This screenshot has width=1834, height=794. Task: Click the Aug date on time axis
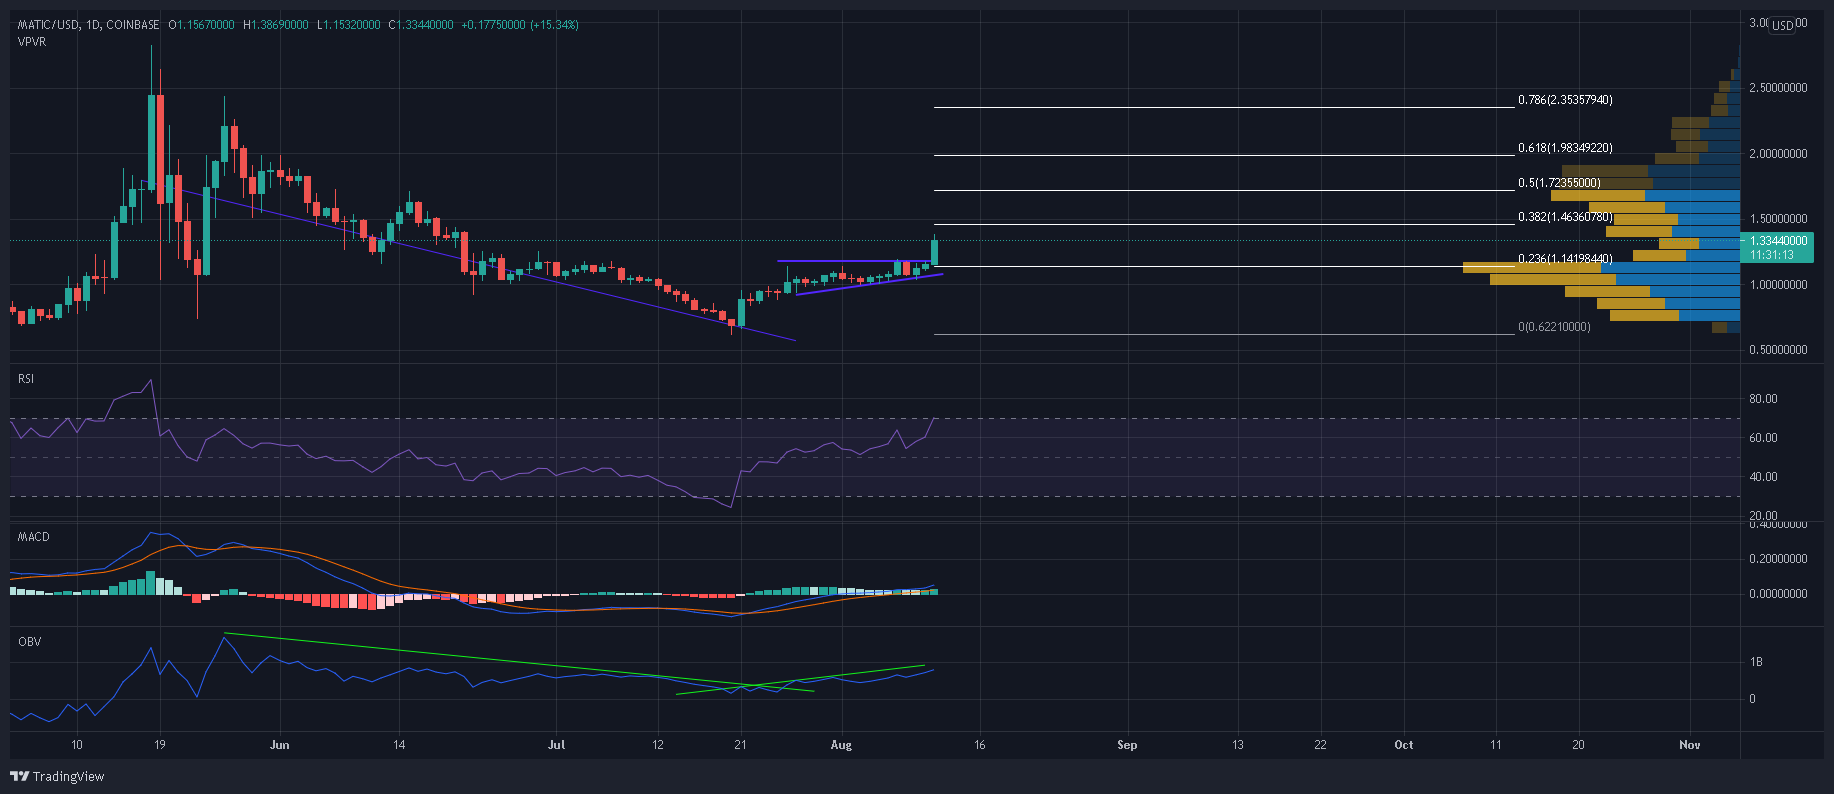tap(841, 745)
